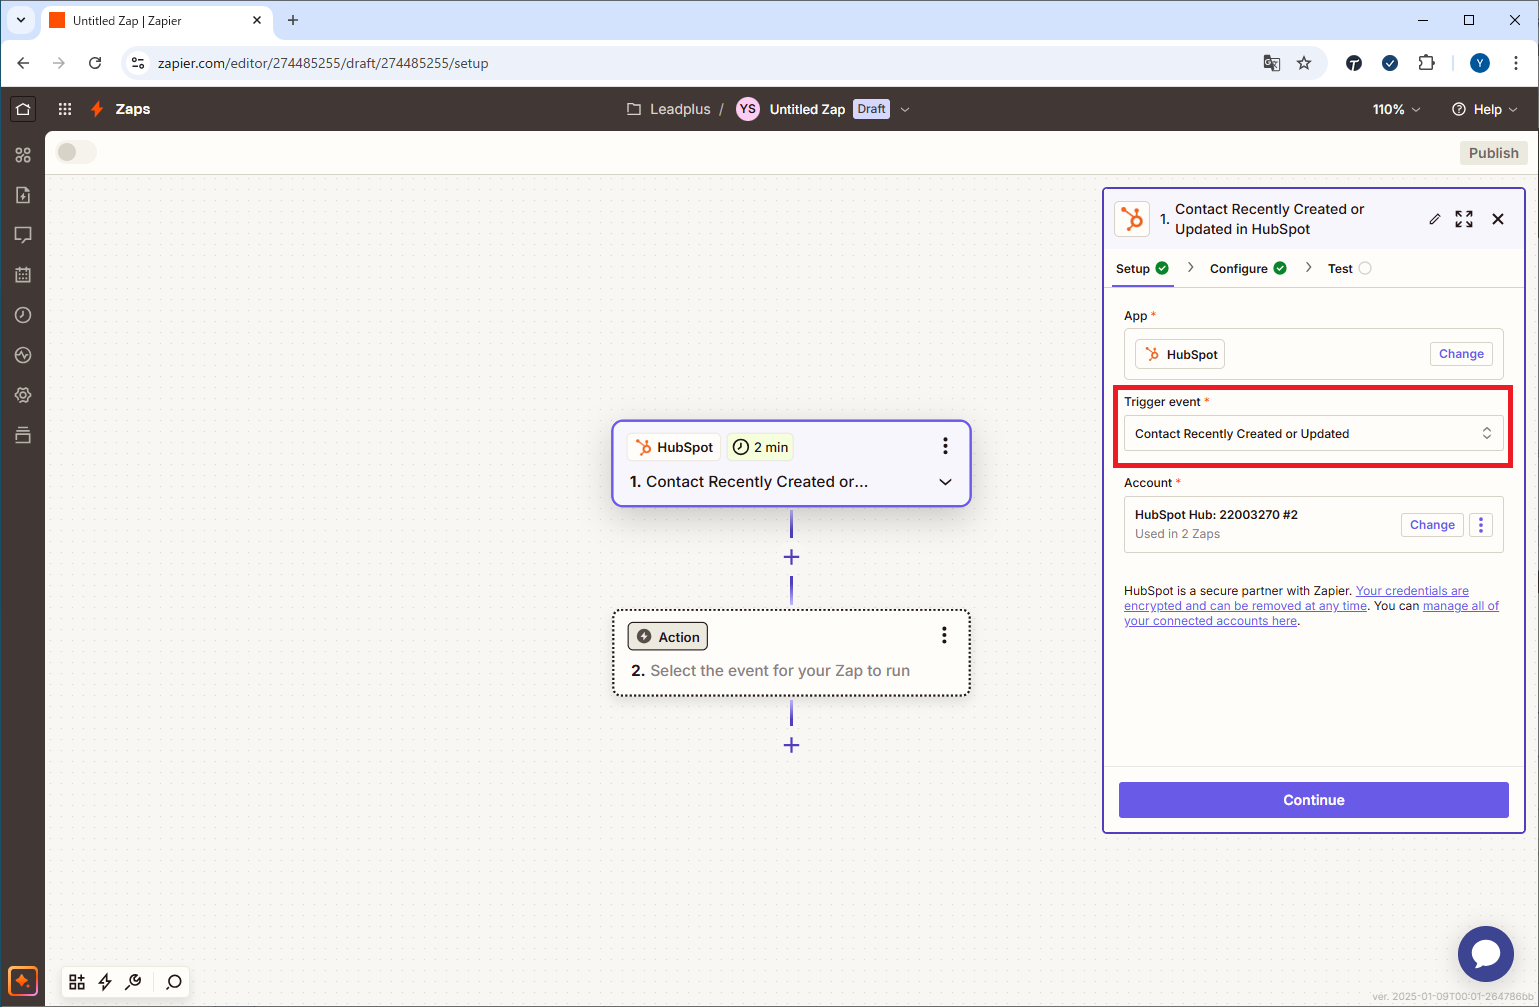The height and width of the screenshot is (1007, 1539).
Task: Expand the trigger event dropdown
Action: tap(1314, 434)
